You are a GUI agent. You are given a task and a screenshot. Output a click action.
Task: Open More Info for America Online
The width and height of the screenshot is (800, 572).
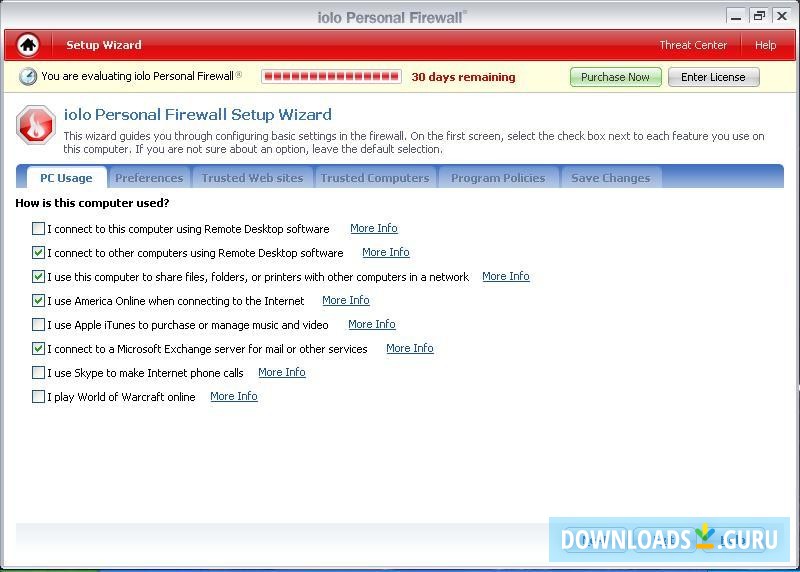click(346, 300)
